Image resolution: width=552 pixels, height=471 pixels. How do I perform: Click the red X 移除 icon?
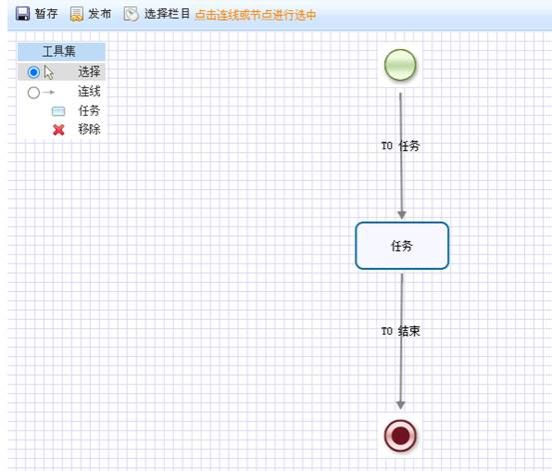pyautogui.click(x=58, y=130)
